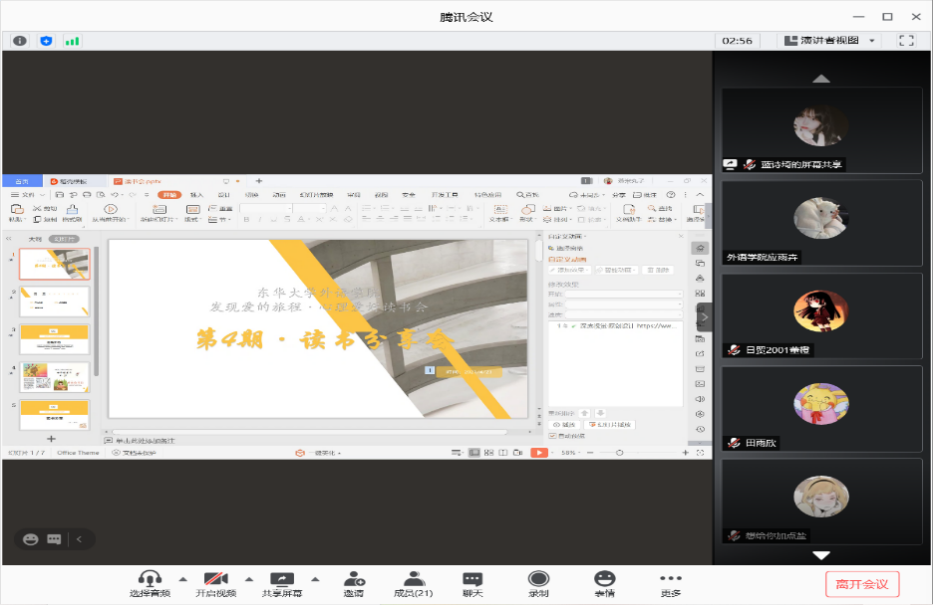Start recording with 录制 button
Screen dimensions: 933x605
538,583
